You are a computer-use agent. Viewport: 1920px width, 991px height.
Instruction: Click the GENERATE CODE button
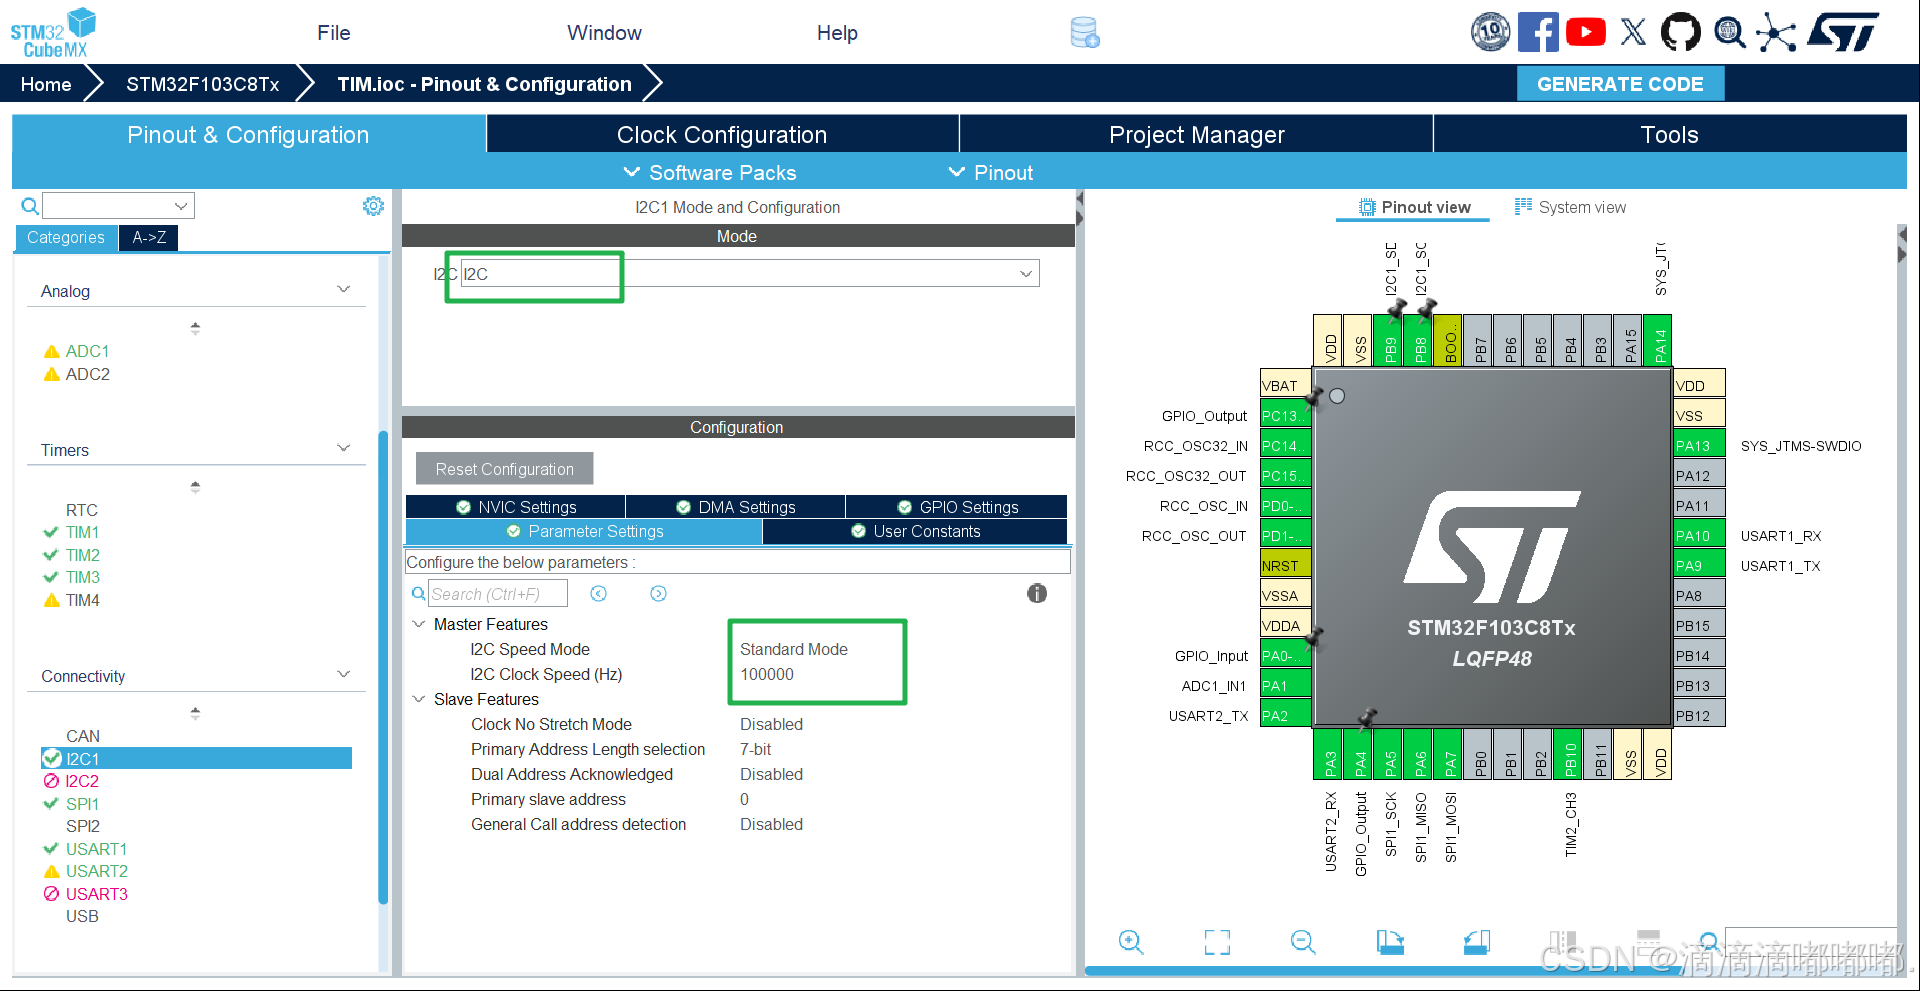pyautogui.click(x=1620, y=84)
